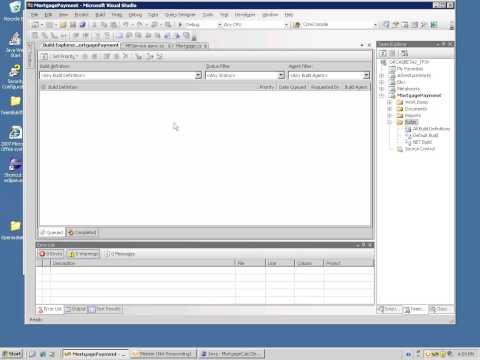Open the Team Explorer bottom tab

pyautogui.click(x=415, y=309)
